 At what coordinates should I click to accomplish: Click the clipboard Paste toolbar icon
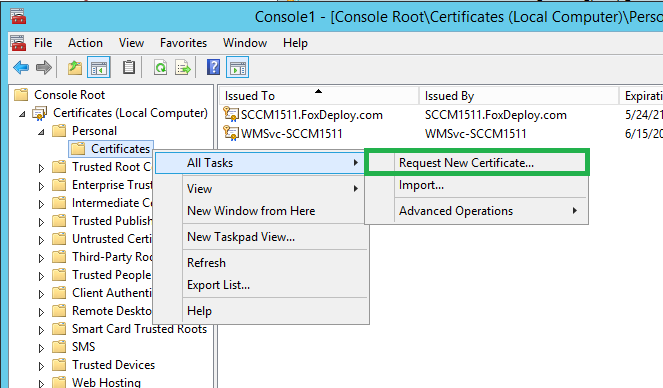click(x=129, y=67)
